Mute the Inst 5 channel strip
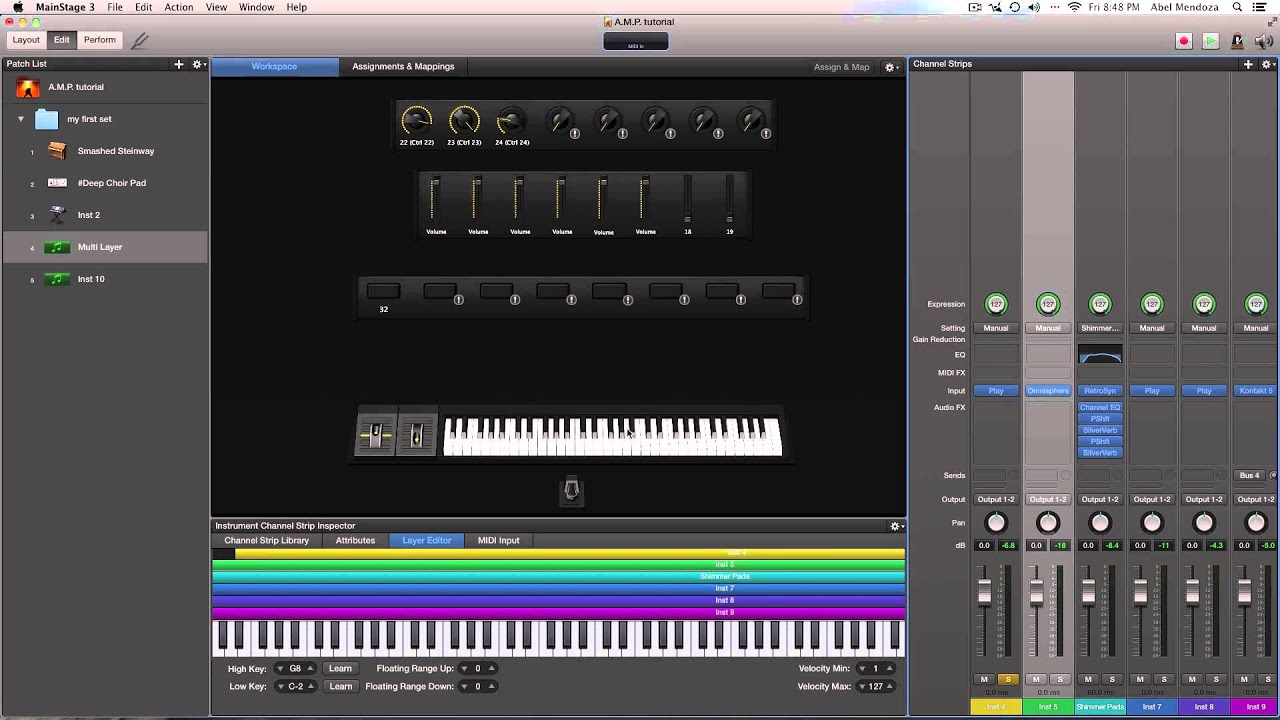The width and height of the screenshot is (1280, 720). click(x=1036, y=680)
